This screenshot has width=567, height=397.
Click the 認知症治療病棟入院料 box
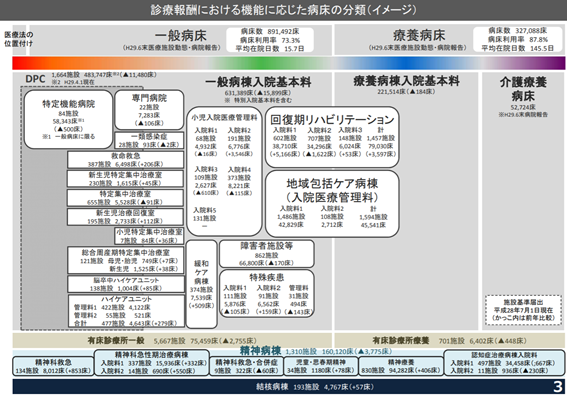(504, 363)
